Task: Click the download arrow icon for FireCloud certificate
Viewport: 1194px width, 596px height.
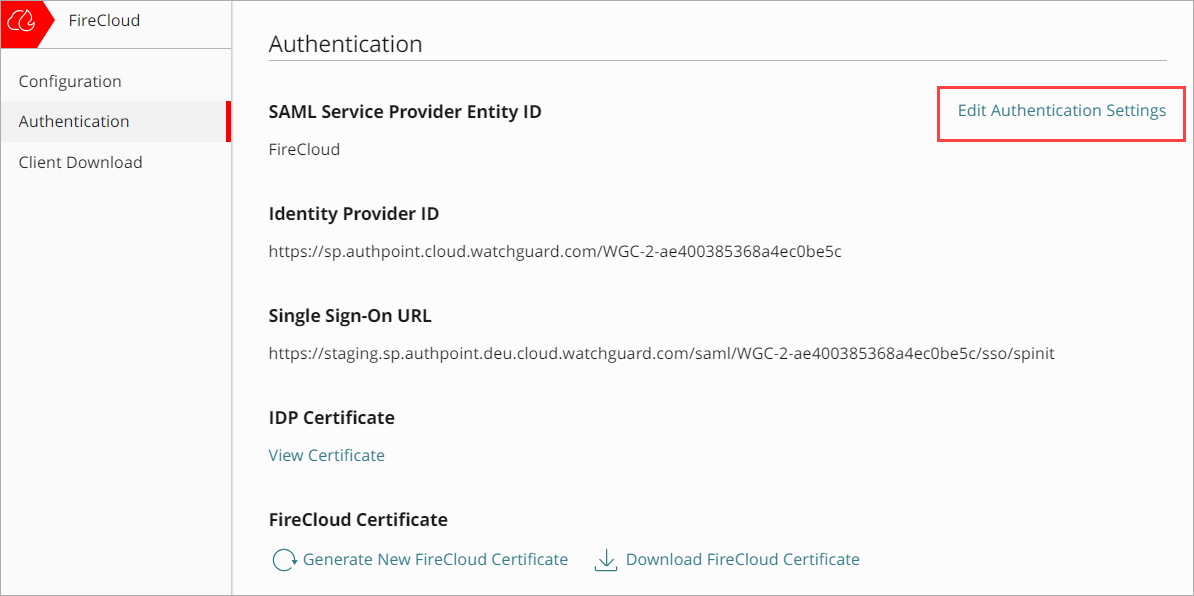Action: pos(606,560)
